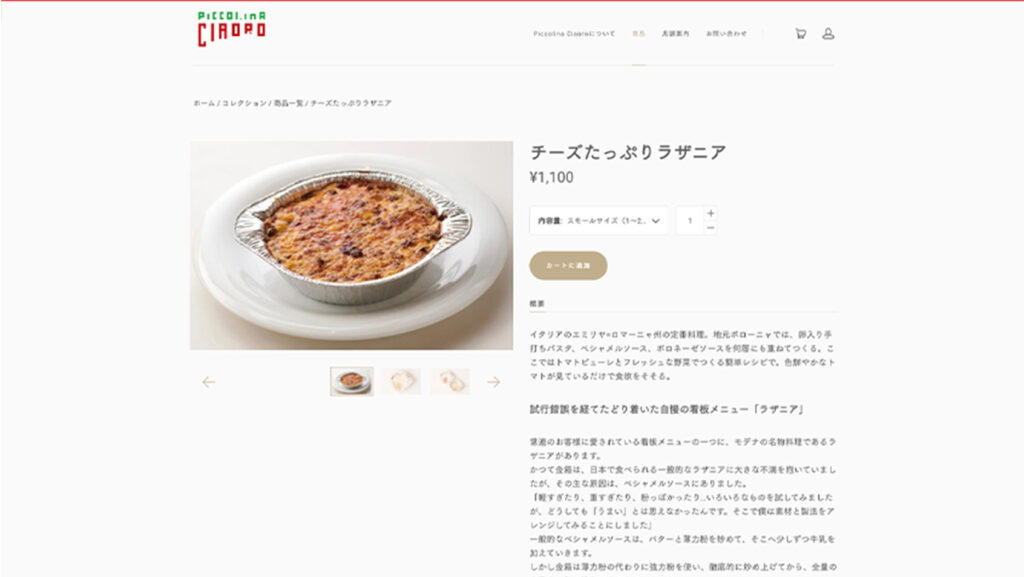Select second product thumbnail image

pos(401,381)
